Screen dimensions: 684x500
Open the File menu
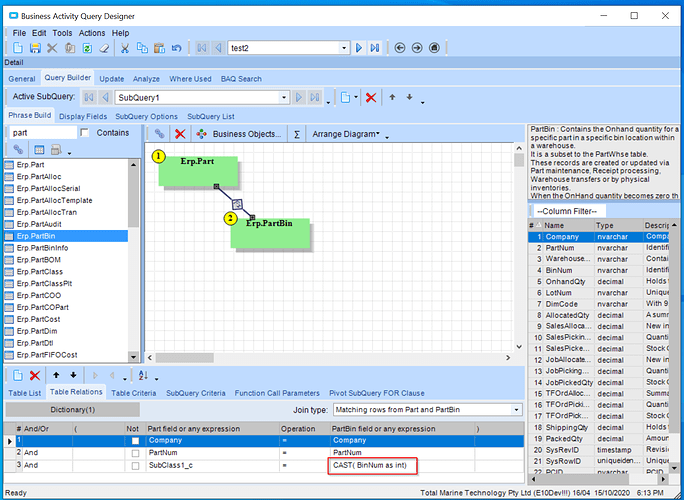coord(19,33)
